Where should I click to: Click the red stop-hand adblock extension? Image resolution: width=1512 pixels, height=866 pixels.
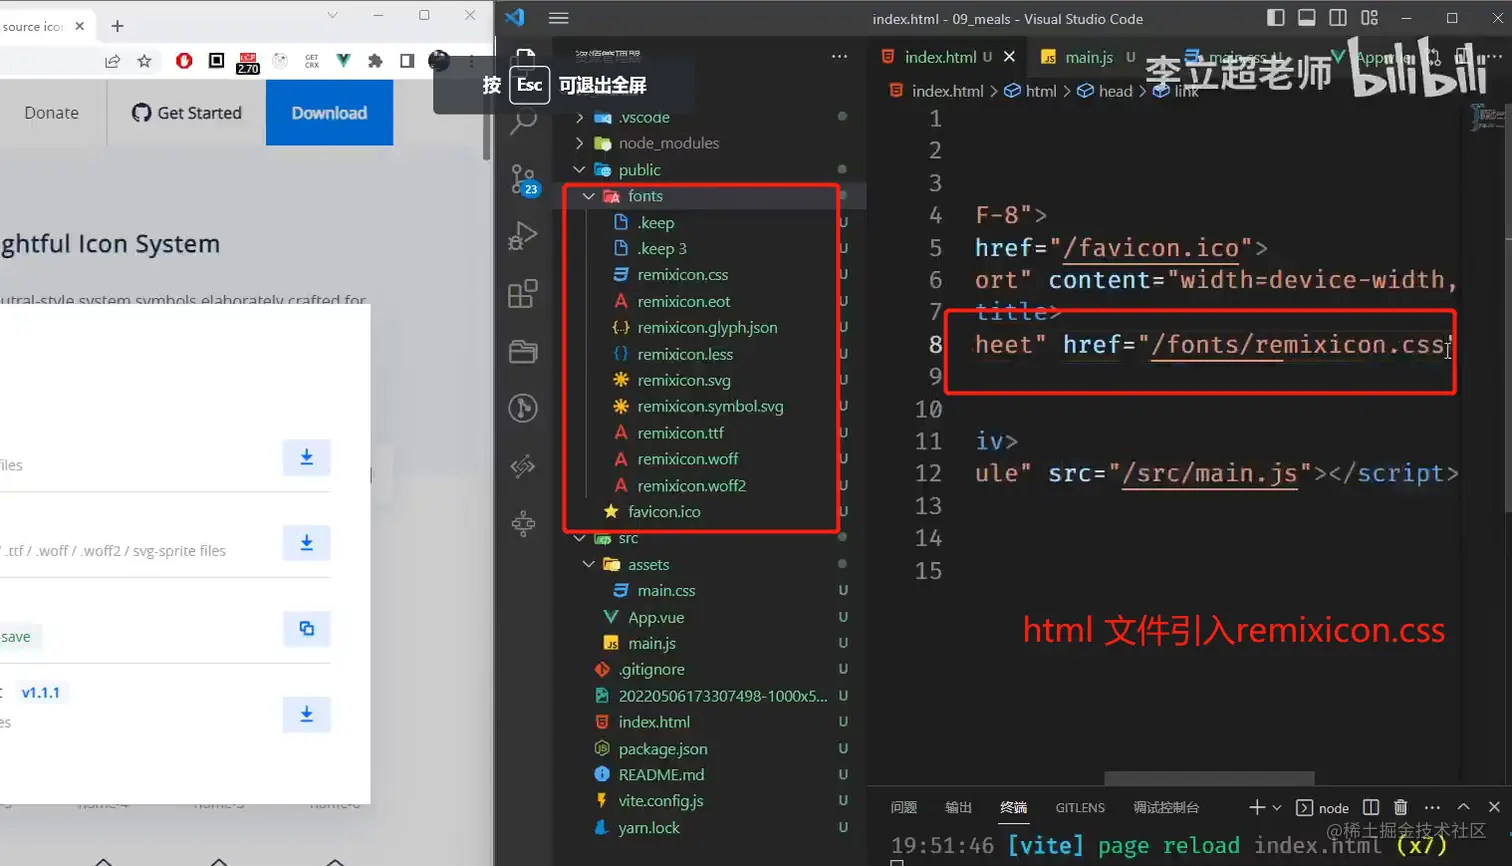pyautogui.click(x=184, y=61)
